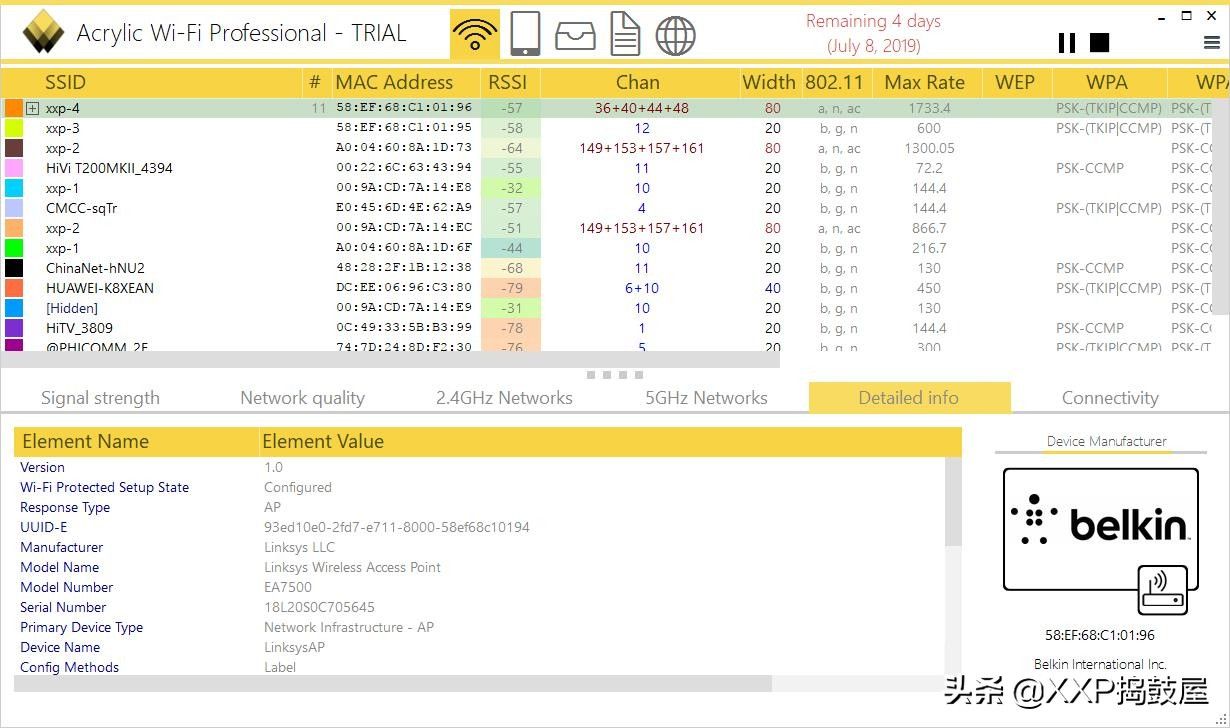
Task: Click the orange color swatch for xxp-4
Action: coord(14,108)
